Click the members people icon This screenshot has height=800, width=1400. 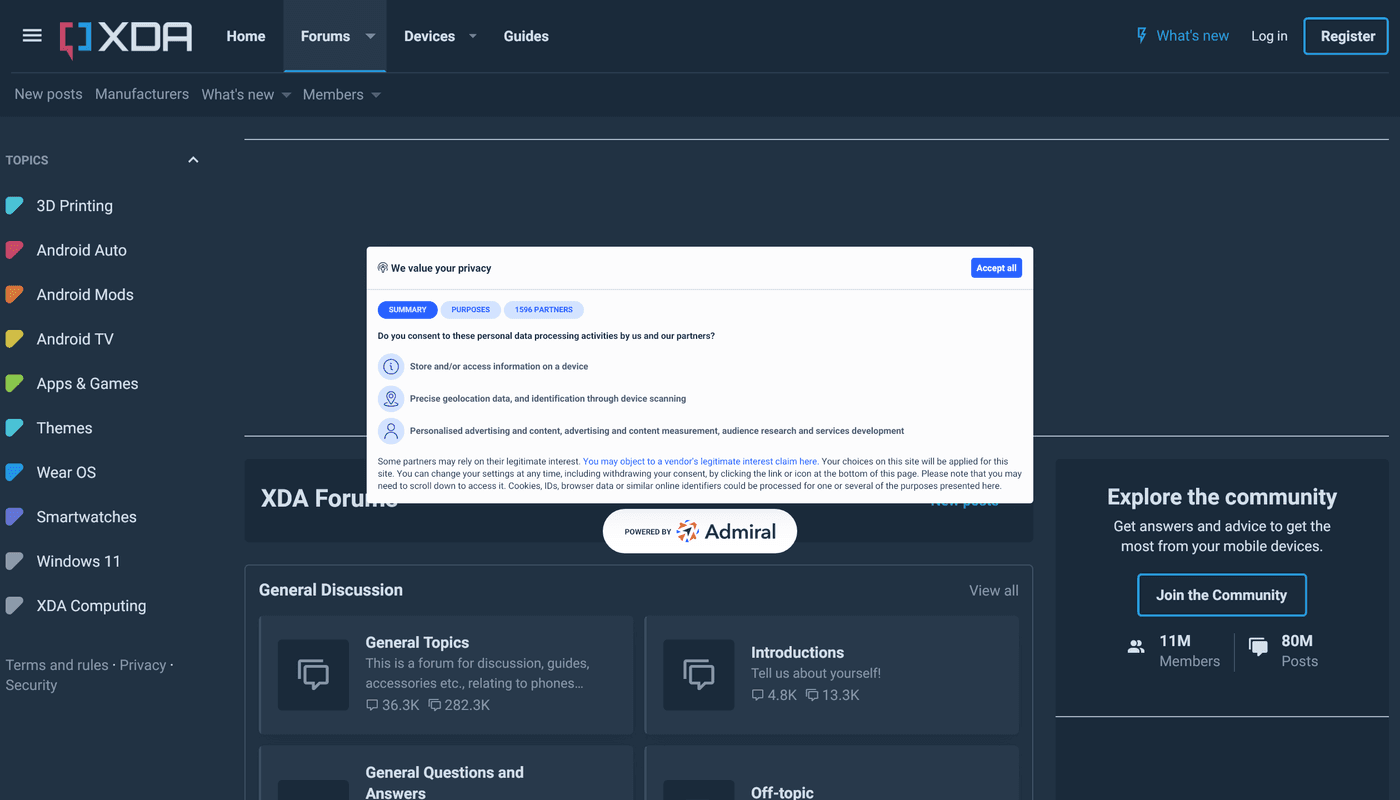click(1136, 647)
